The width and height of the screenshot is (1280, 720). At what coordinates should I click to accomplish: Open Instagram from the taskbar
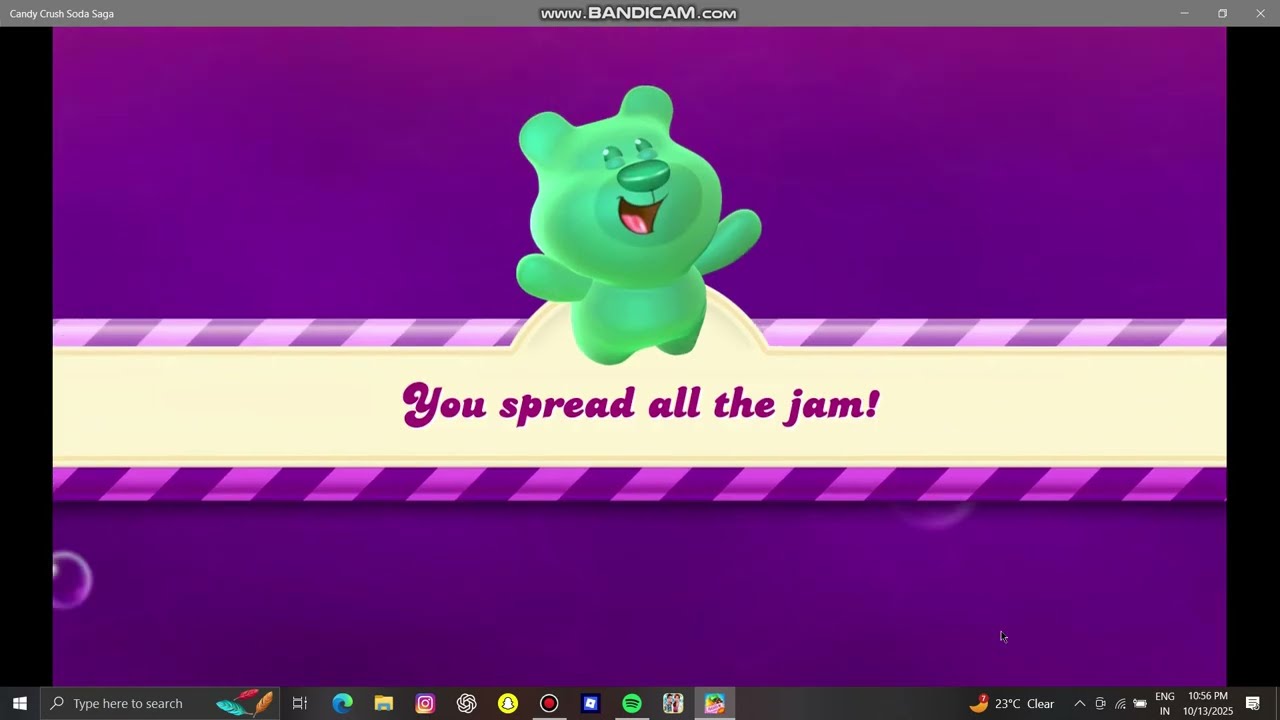(425, 703)
